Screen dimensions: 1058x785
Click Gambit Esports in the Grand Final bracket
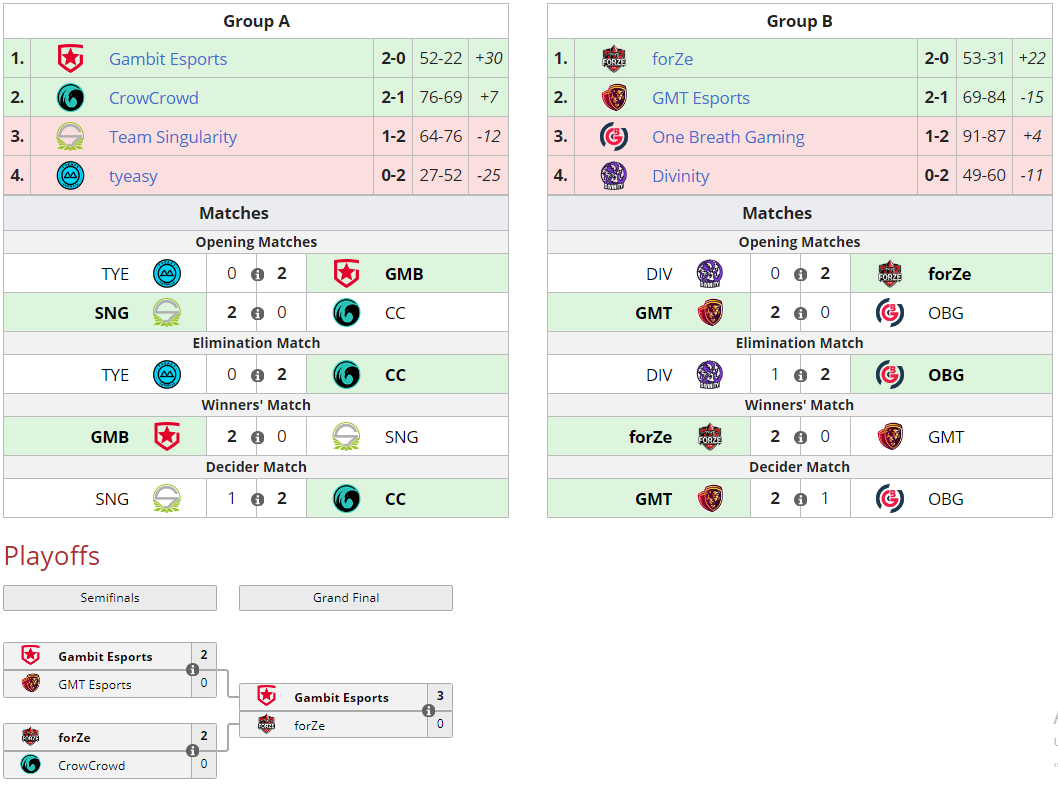pyautogui.click(x=341, y=698)
